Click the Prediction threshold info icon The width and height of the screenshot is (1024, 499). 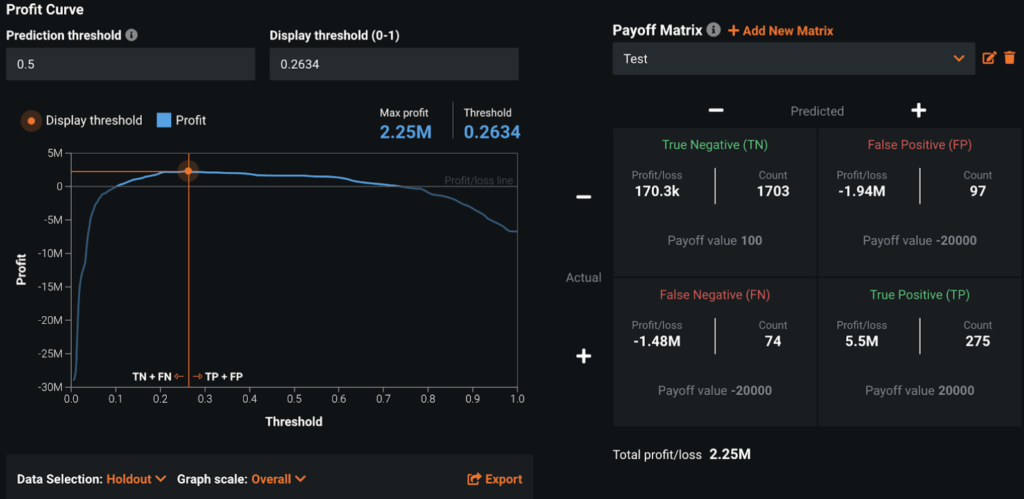(132, 35)
